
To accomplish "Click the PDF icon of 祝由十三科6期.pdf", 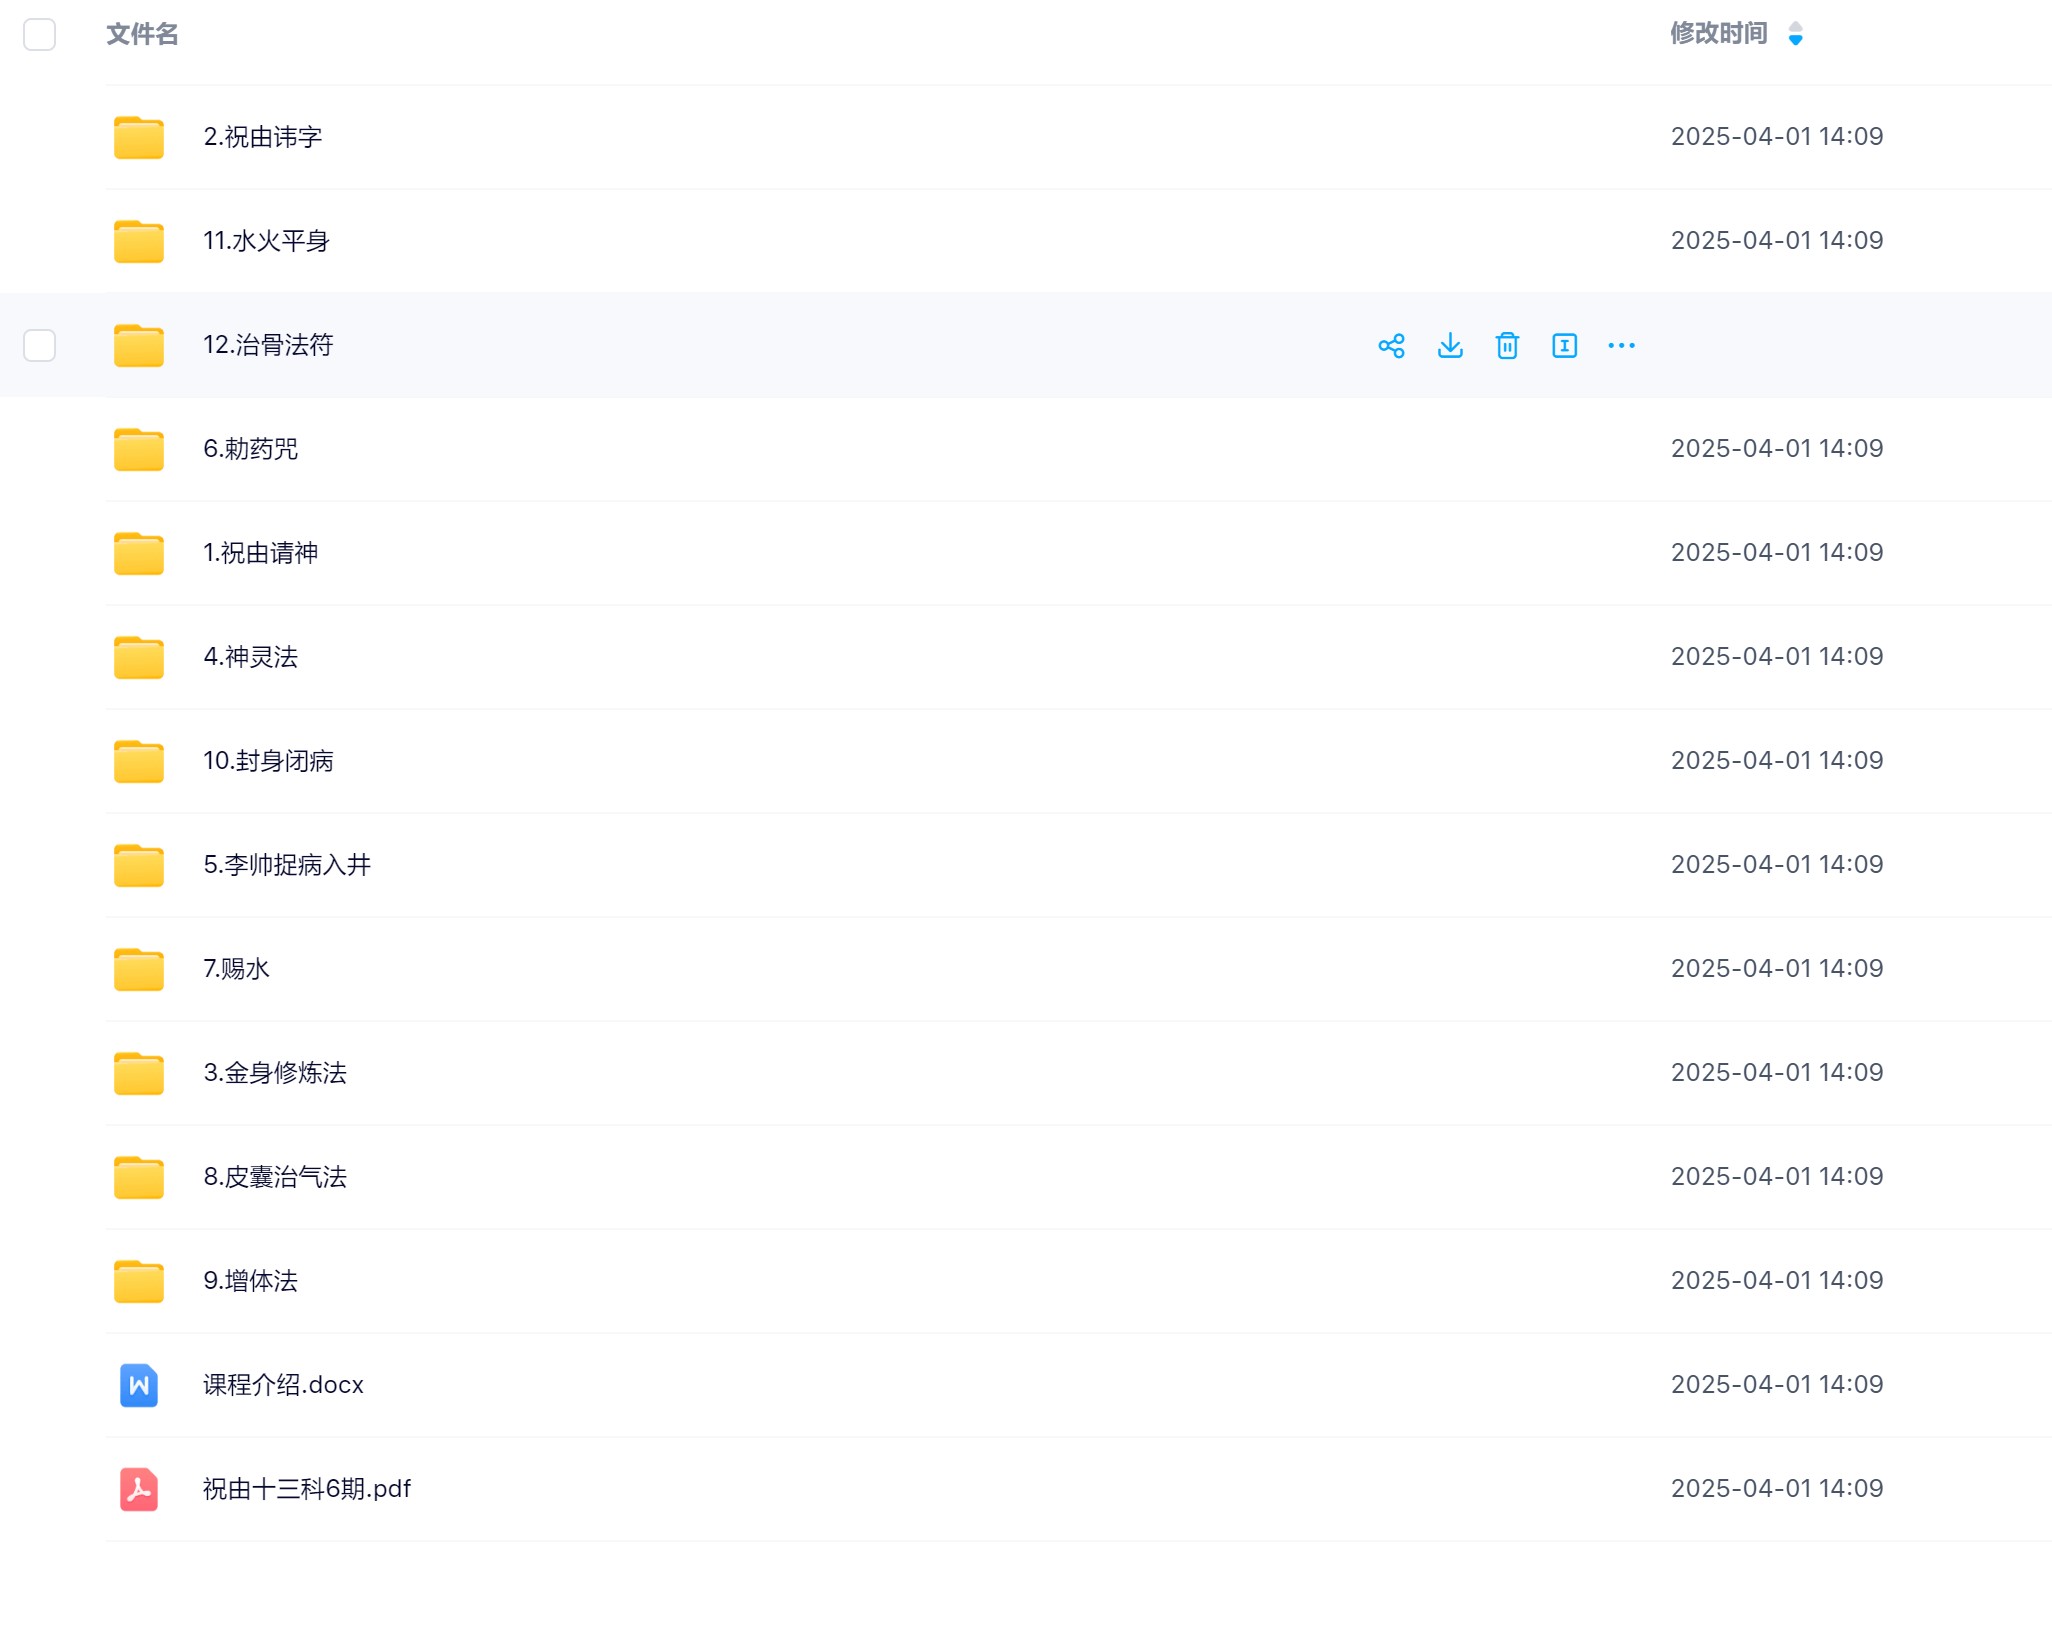I will (138, 1489).
